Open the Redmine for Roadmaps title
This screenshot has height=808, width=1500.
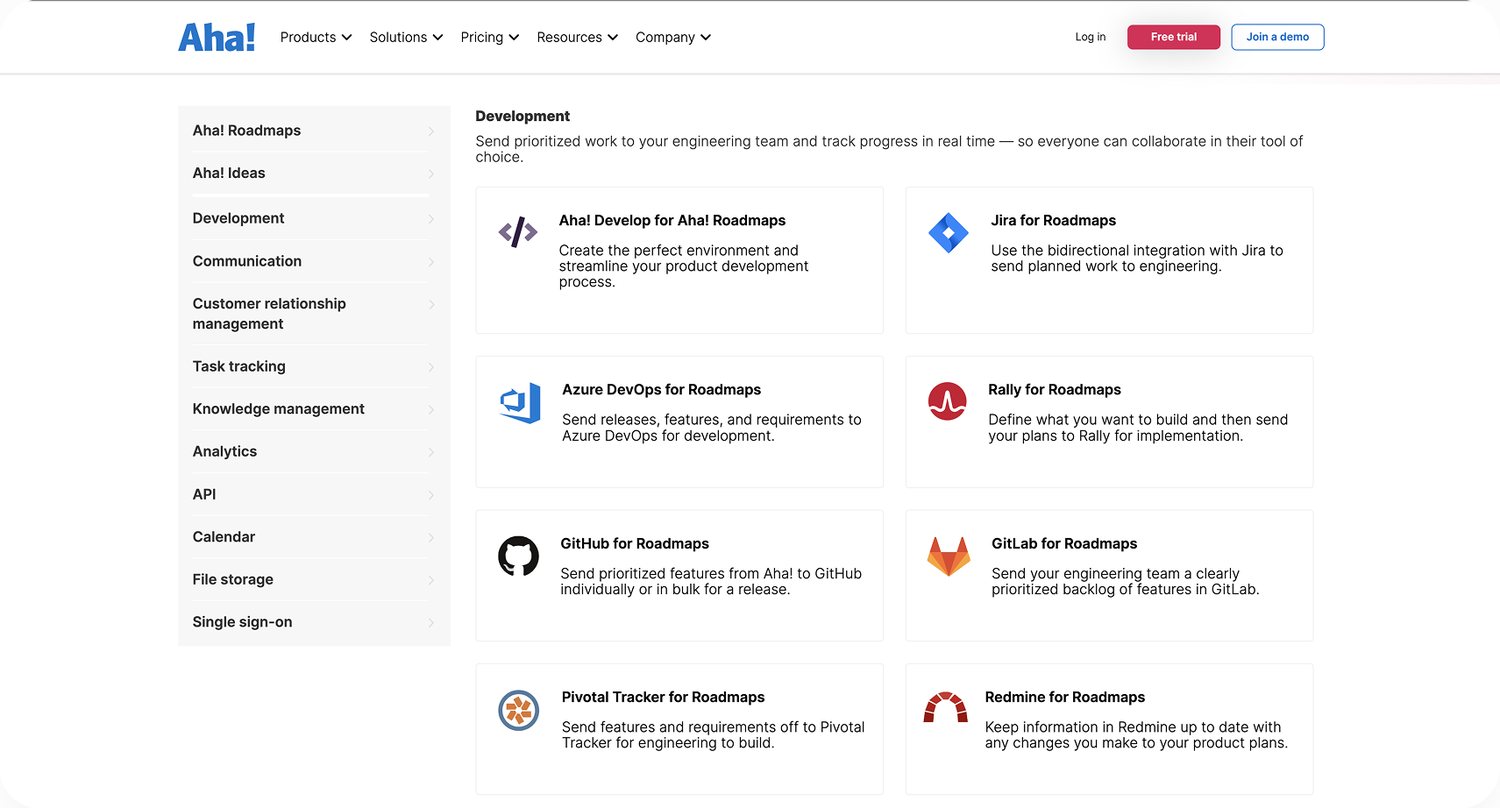pos(1065,698)
